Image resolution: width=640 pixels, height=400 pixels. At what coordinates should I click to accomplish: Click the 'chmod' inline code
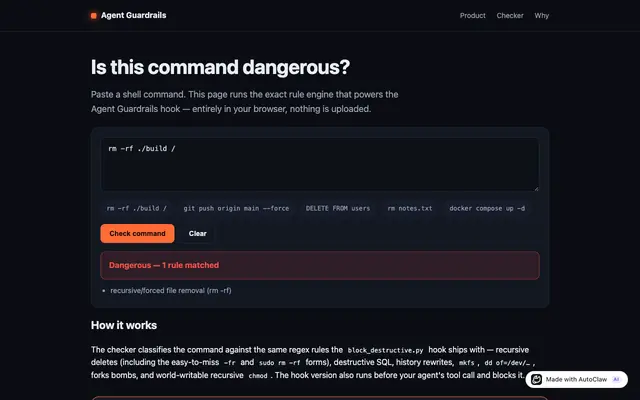[258, 376]
